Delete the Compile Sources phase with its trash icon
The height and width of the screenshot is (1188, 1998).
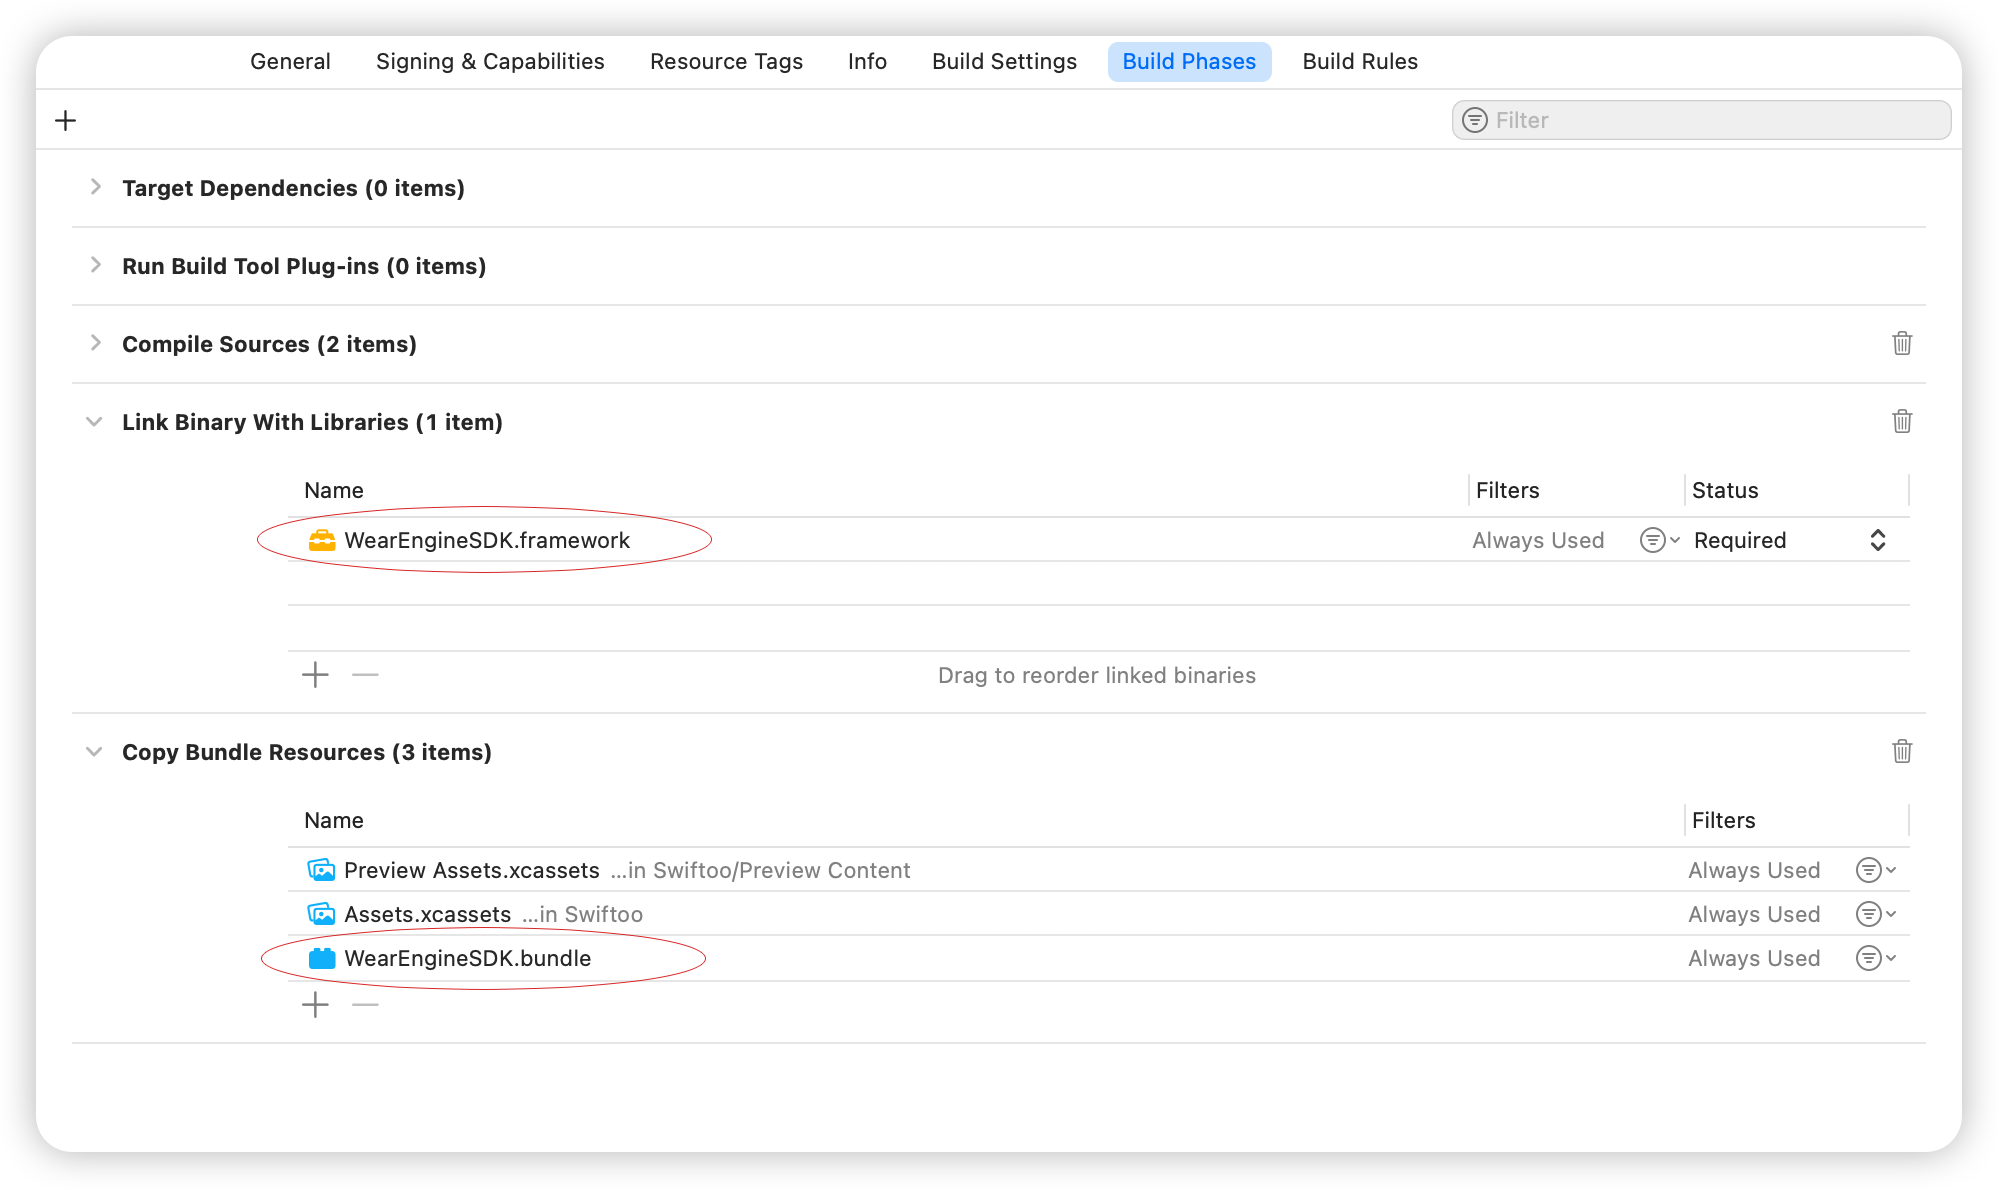[1902, 343]
